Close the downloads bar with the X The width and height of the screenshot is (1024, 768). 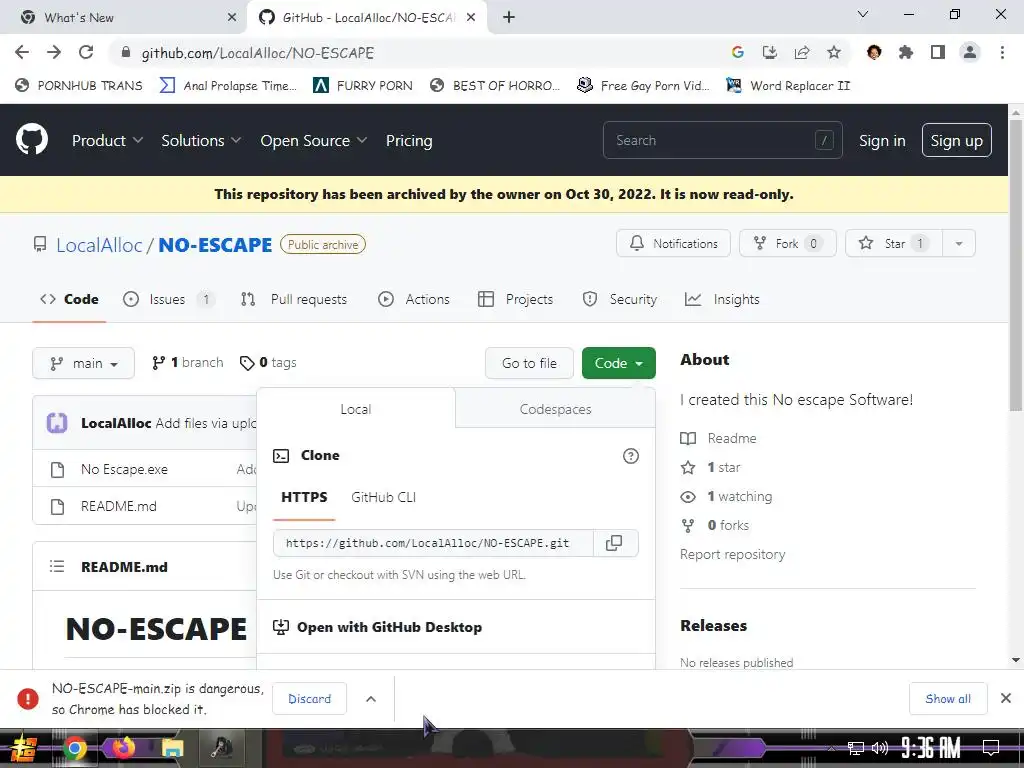click(x=1006, y=699)
